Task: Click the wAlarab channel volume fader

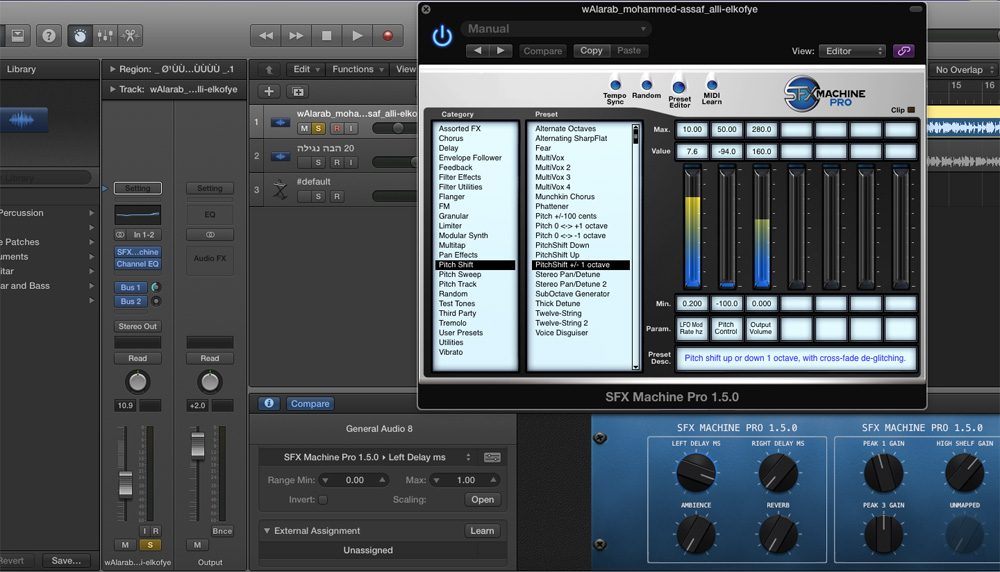Action: click(x=126, y=483)
